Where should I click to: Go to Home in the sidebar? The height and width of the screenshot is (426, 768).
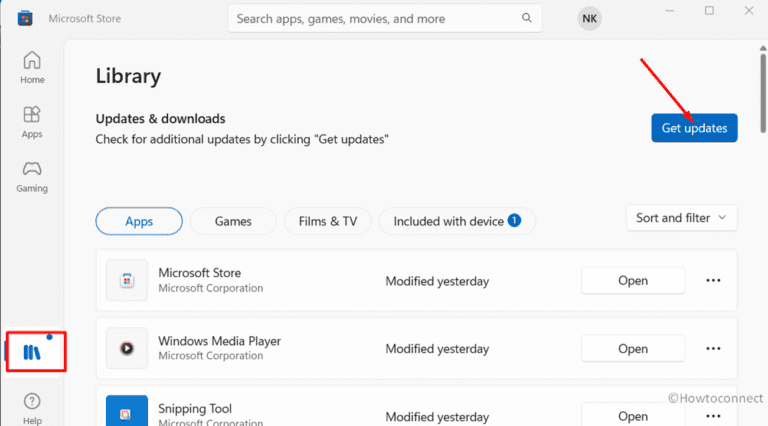coord(32,68)
